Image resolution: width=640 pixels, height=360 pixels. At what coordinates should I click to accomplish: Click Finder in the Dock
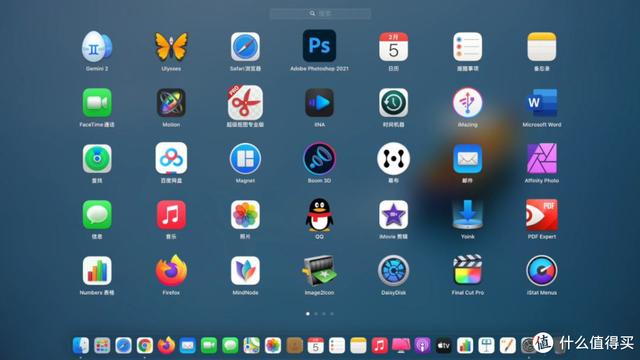tap(81, 346)
